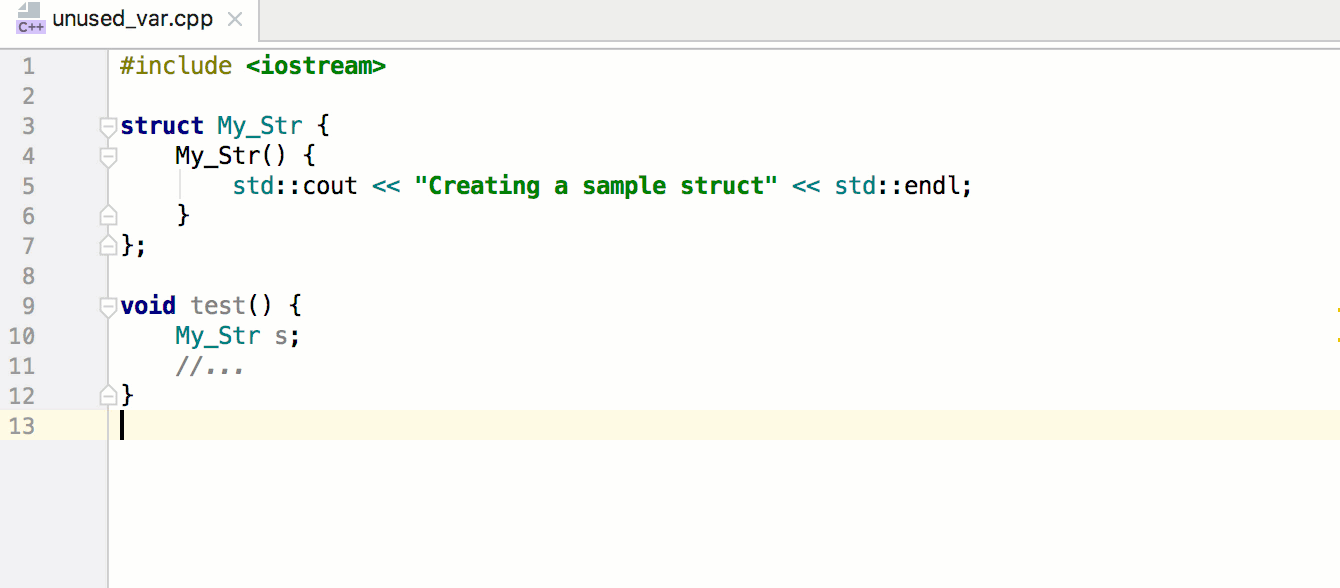Viewport: 1340px width, 588px height.
Task: Collapse the void test() fold marker
Action: point(109,307)
